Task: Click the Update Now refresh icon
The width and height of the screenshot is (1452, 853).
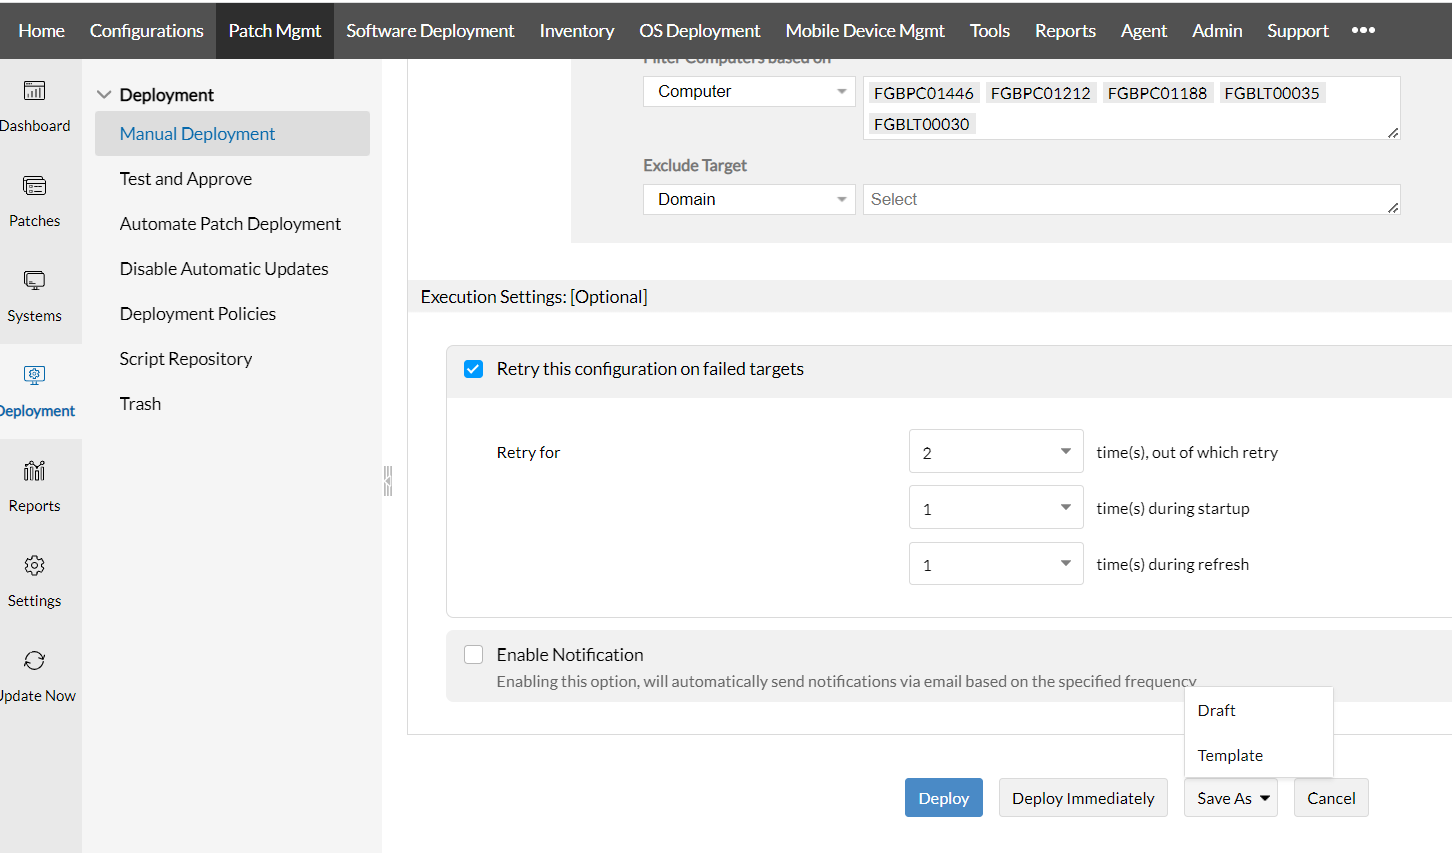Action: (34, 661)
